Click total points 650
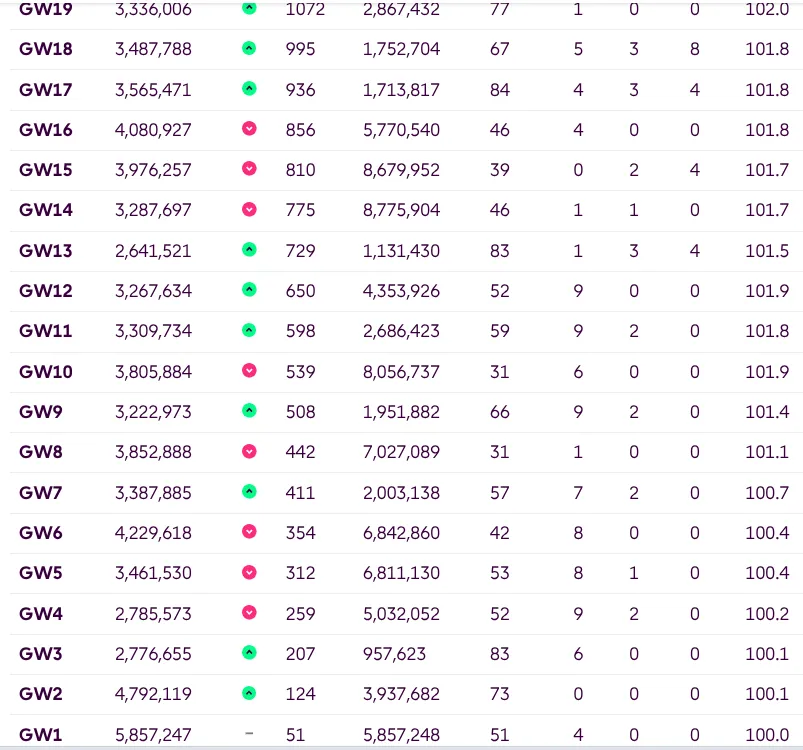 (x=301, y=291)
